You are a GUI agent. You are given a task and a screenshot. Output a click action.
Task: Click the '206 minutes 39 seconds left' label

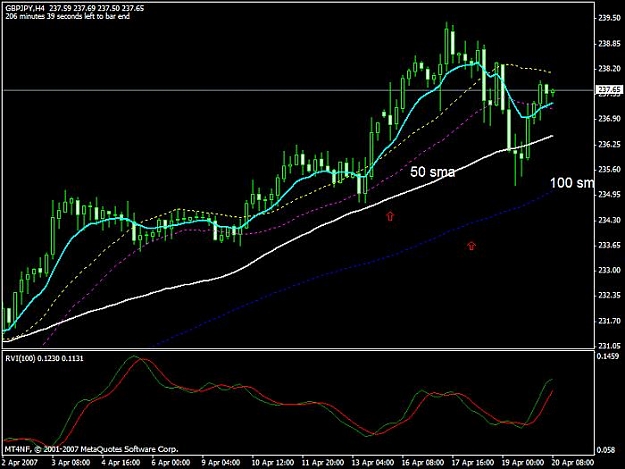(68, 16)
